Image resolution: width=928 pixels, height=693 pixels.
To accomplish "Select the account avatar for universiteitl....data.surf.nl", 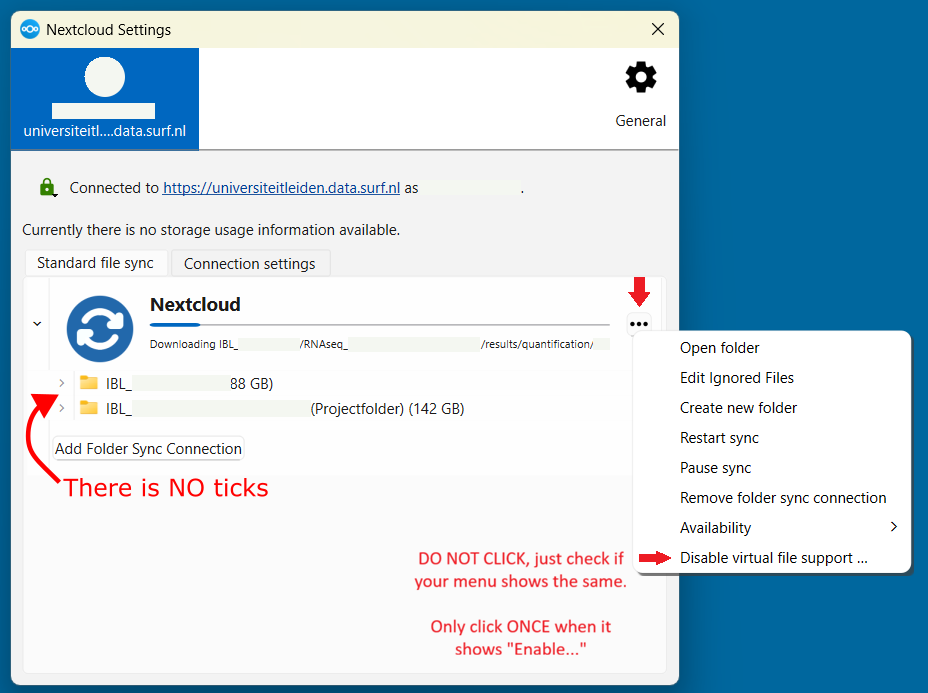I will 105,77.
